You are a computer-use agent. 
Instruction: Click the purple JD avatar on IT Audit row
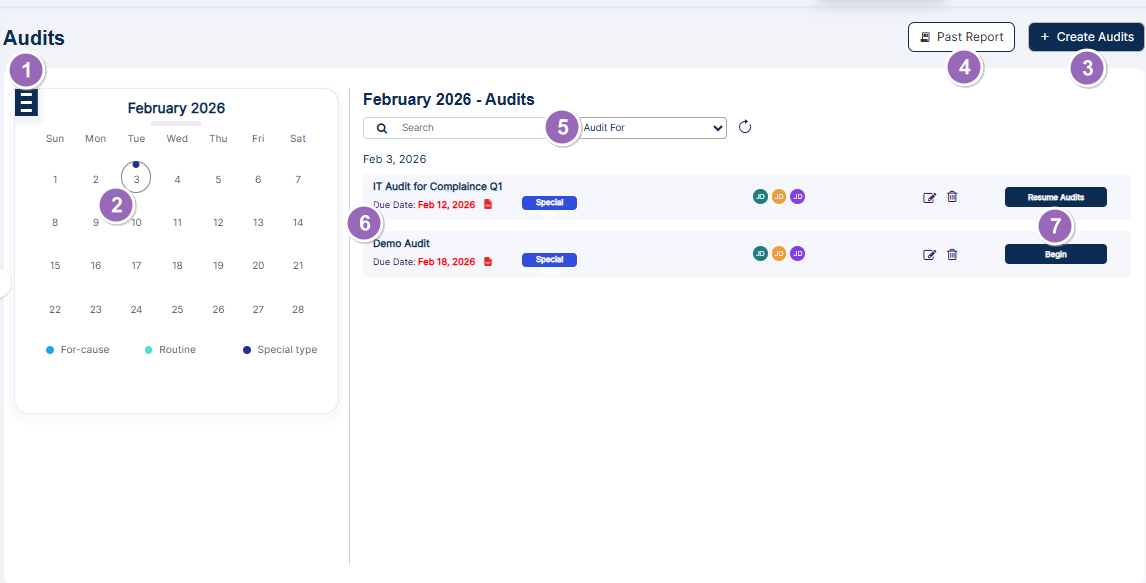pos(797,196)
